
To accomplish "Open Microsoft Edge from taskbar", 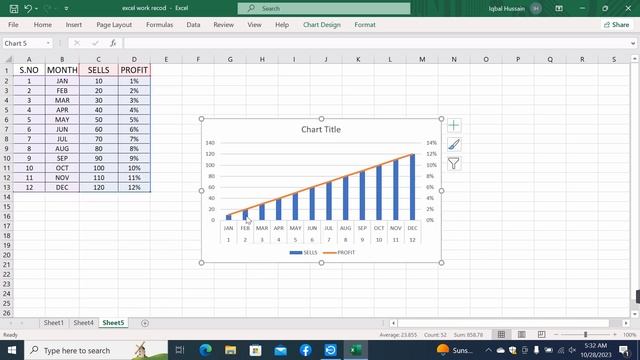I will [205, 350].
